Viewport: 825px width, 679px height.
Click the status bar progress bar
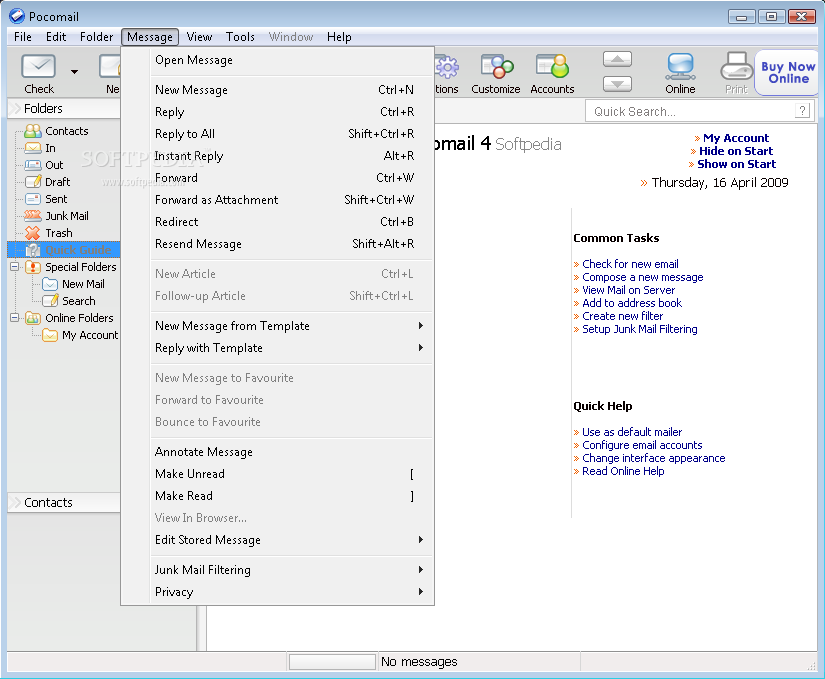click(x=332, y=662)
